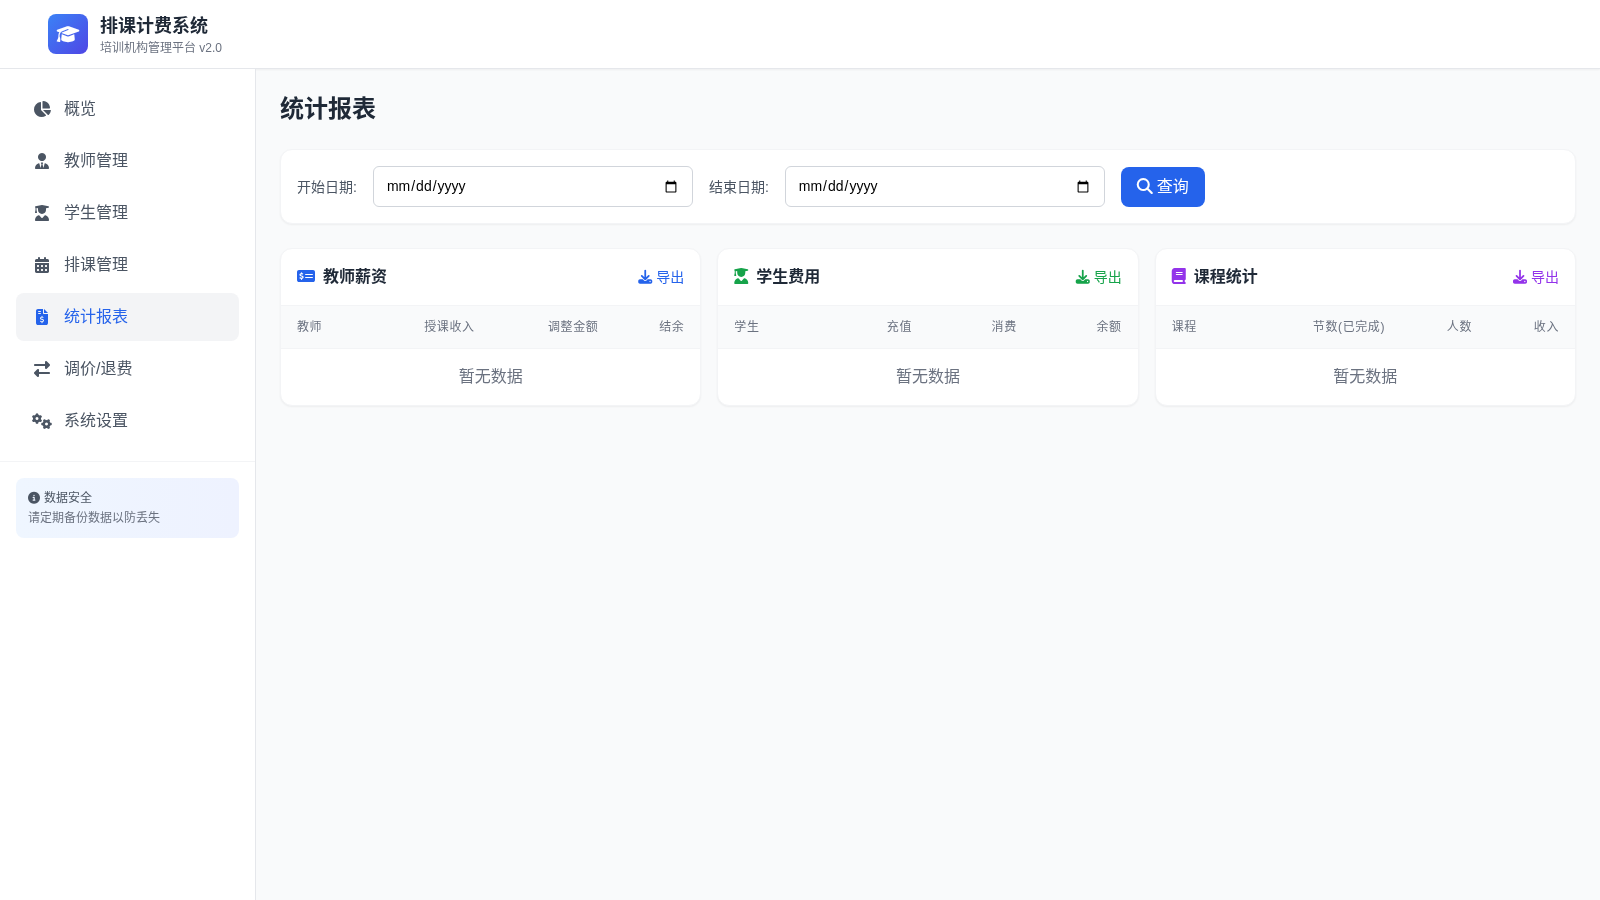This screenshot has width=1600, height=900.
Task: Click the 结束日期: label
Action: (739, 187)
